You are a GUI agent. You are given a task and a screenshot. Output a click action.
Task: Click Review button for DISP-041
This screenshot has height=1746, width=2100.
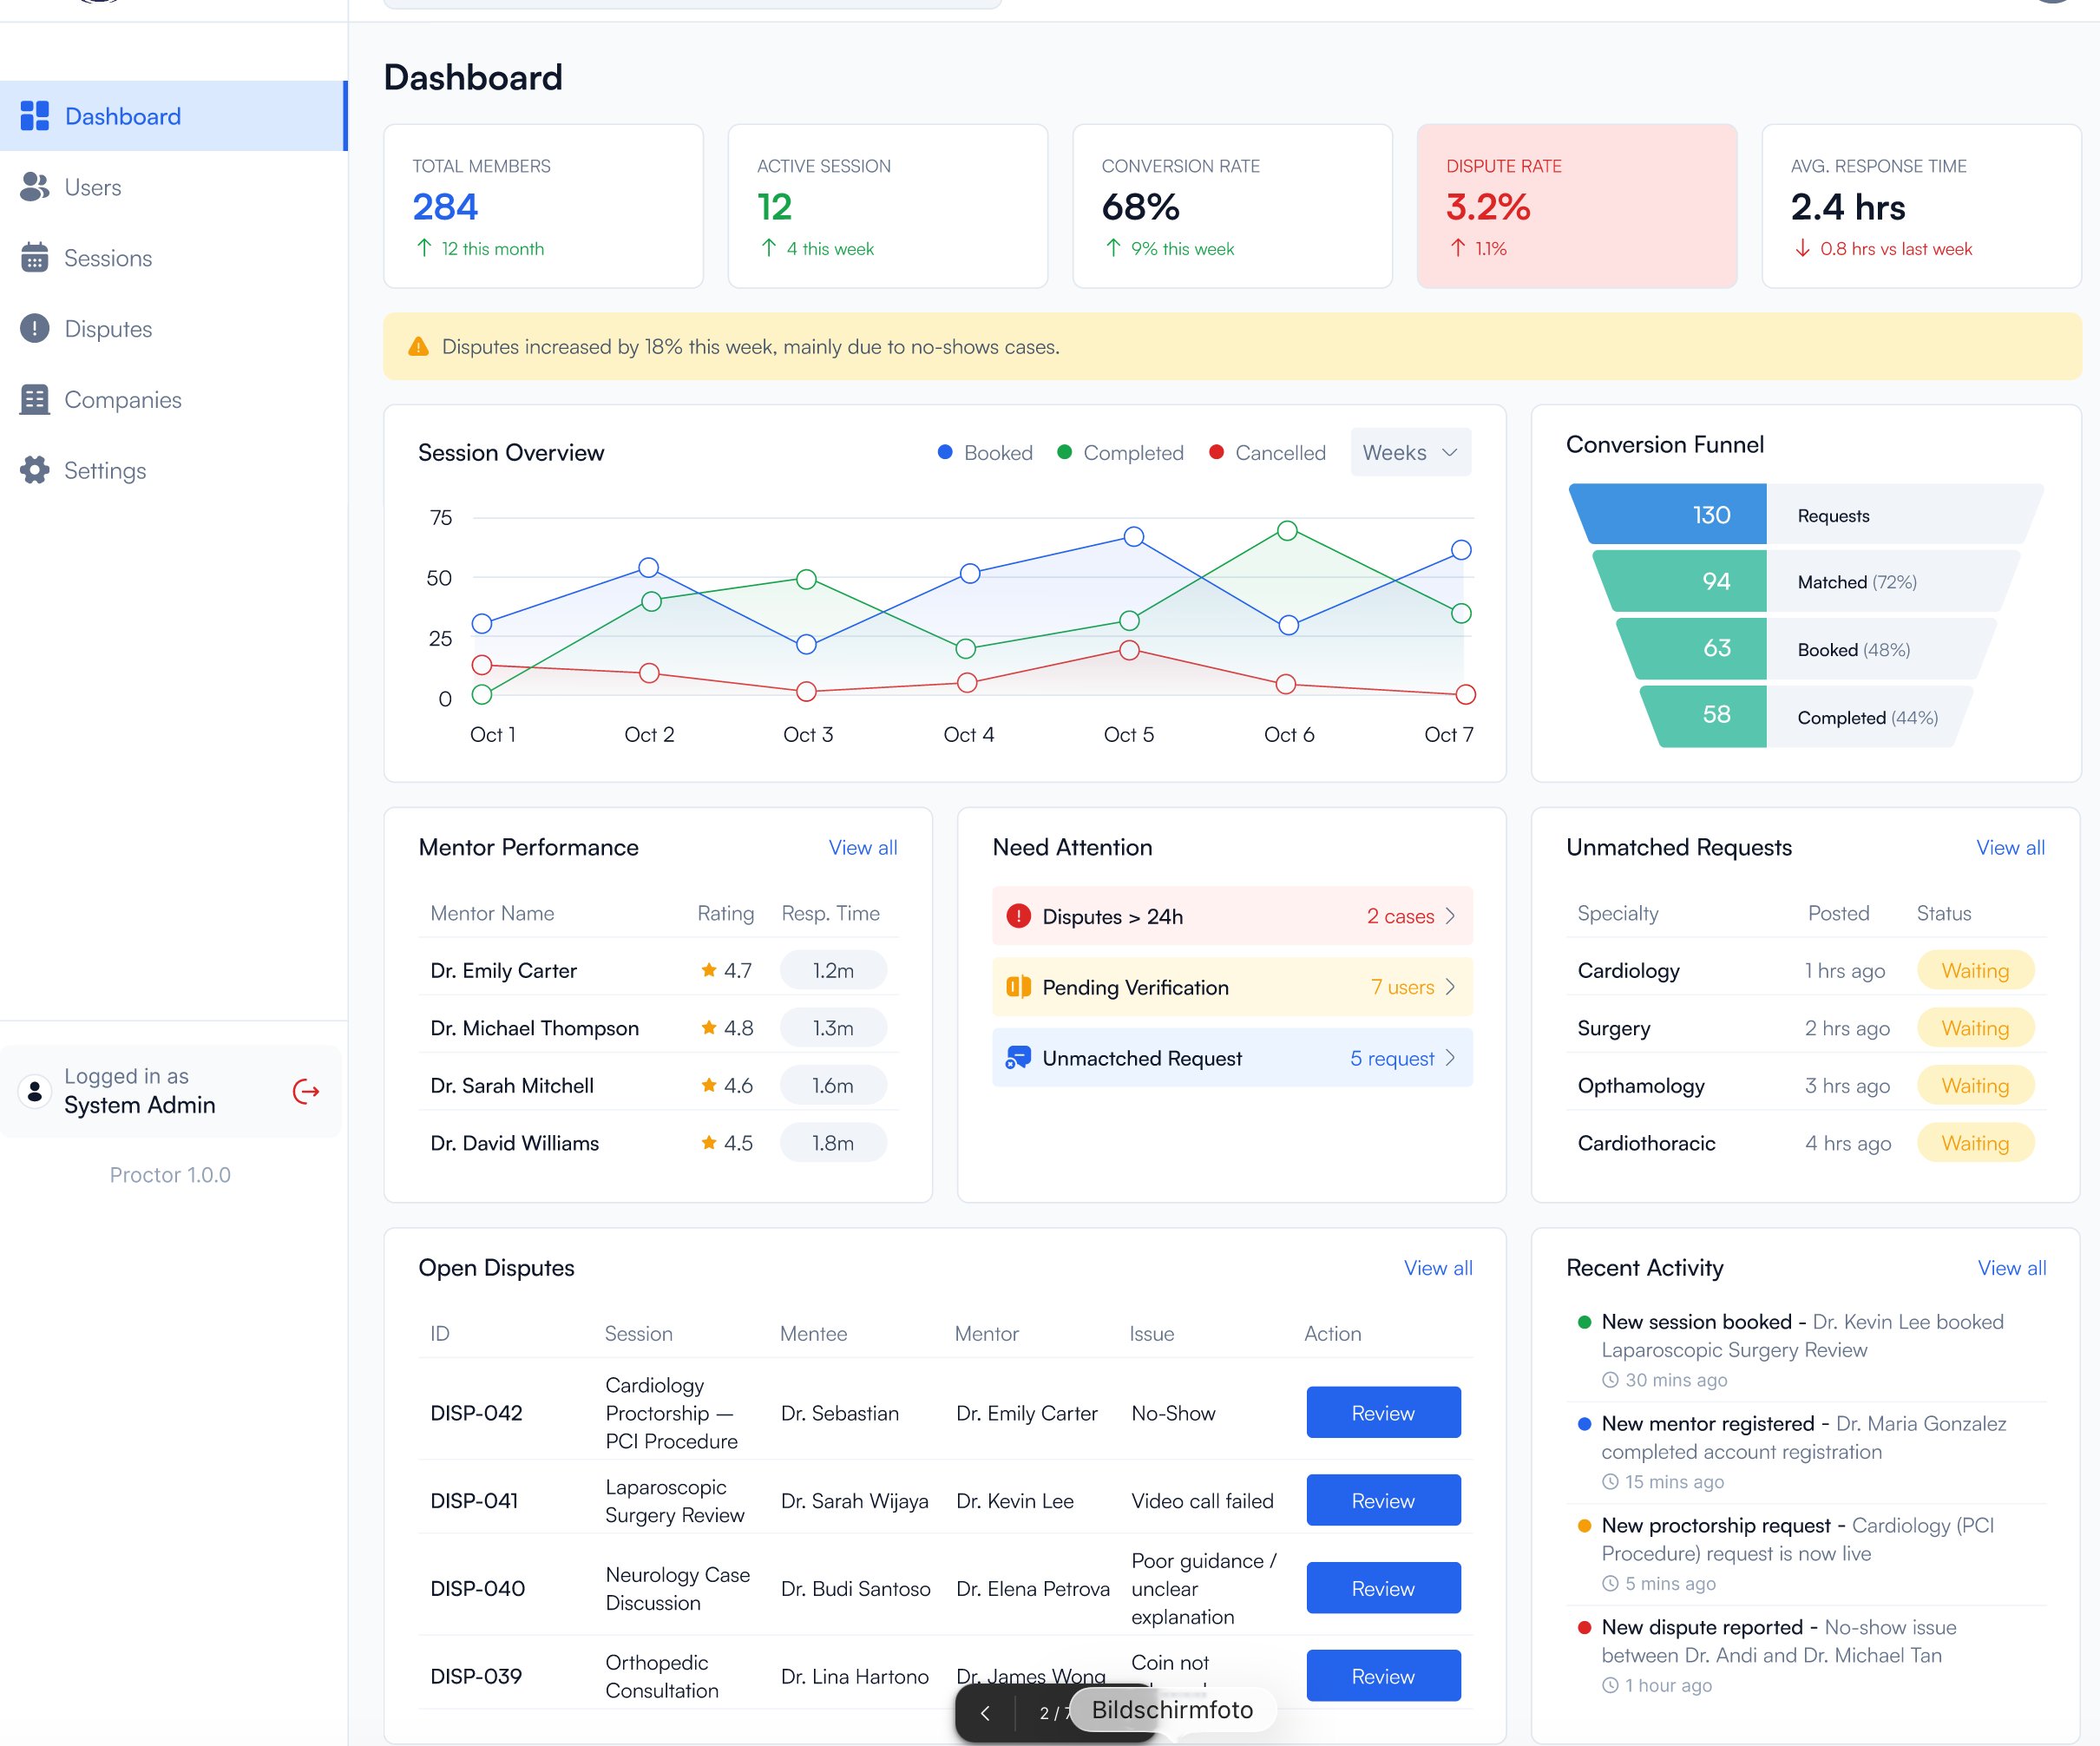[1383, 1501]
